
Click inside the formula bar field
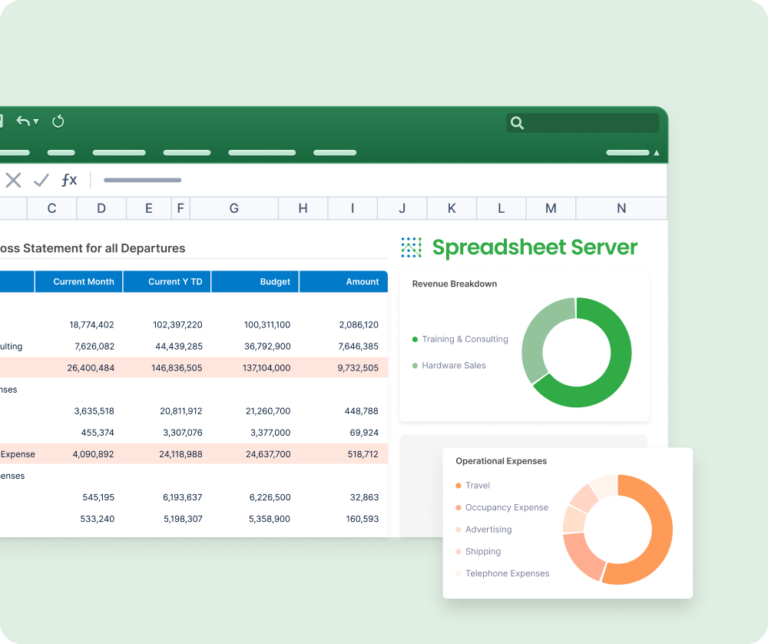click(x=143, y=180)
